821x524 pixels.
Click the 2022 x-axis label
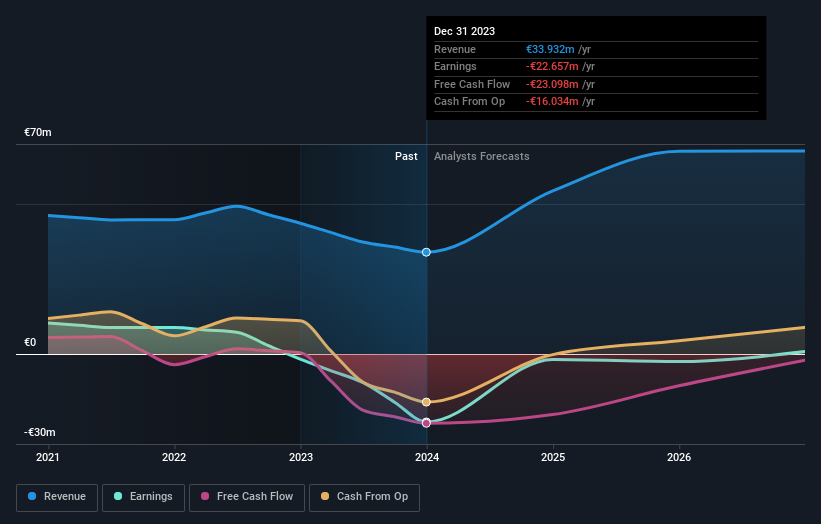pyautogui.click(x=174, y=458)
